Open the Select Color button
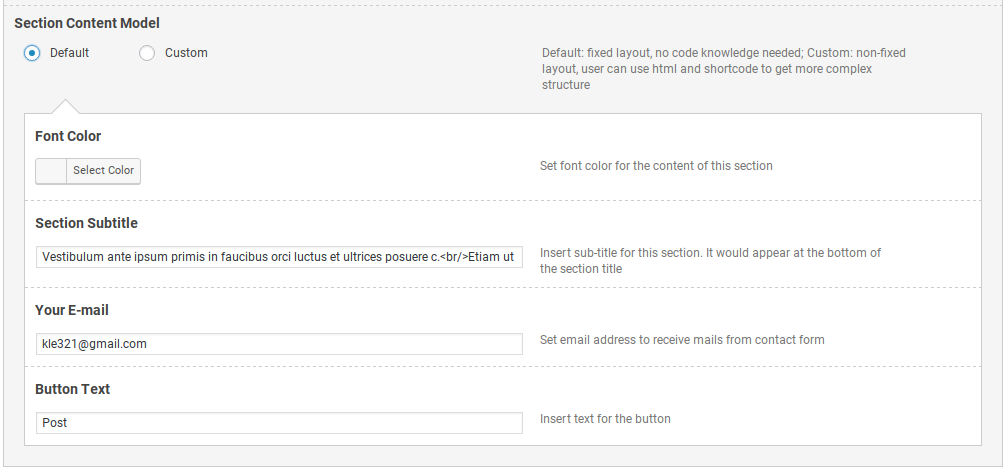This screenshot has height=470, width=1006. [x=103, y=171]
